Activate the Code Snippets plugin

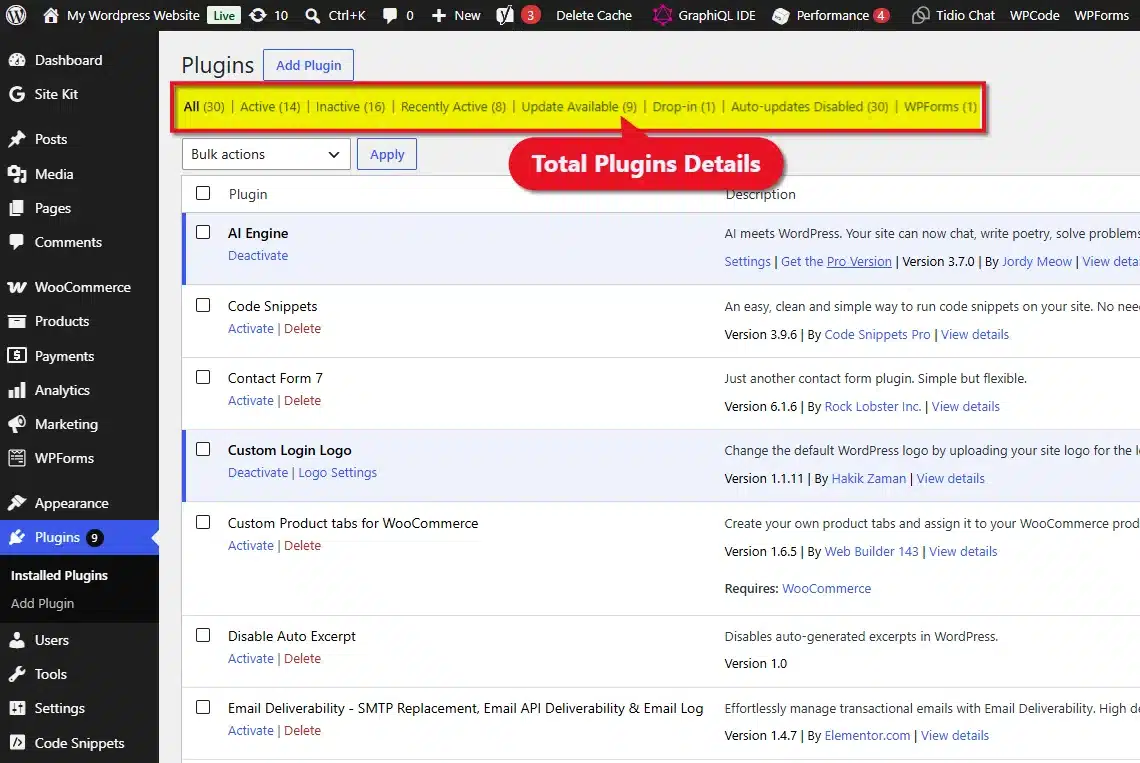(x=251, y=329)
